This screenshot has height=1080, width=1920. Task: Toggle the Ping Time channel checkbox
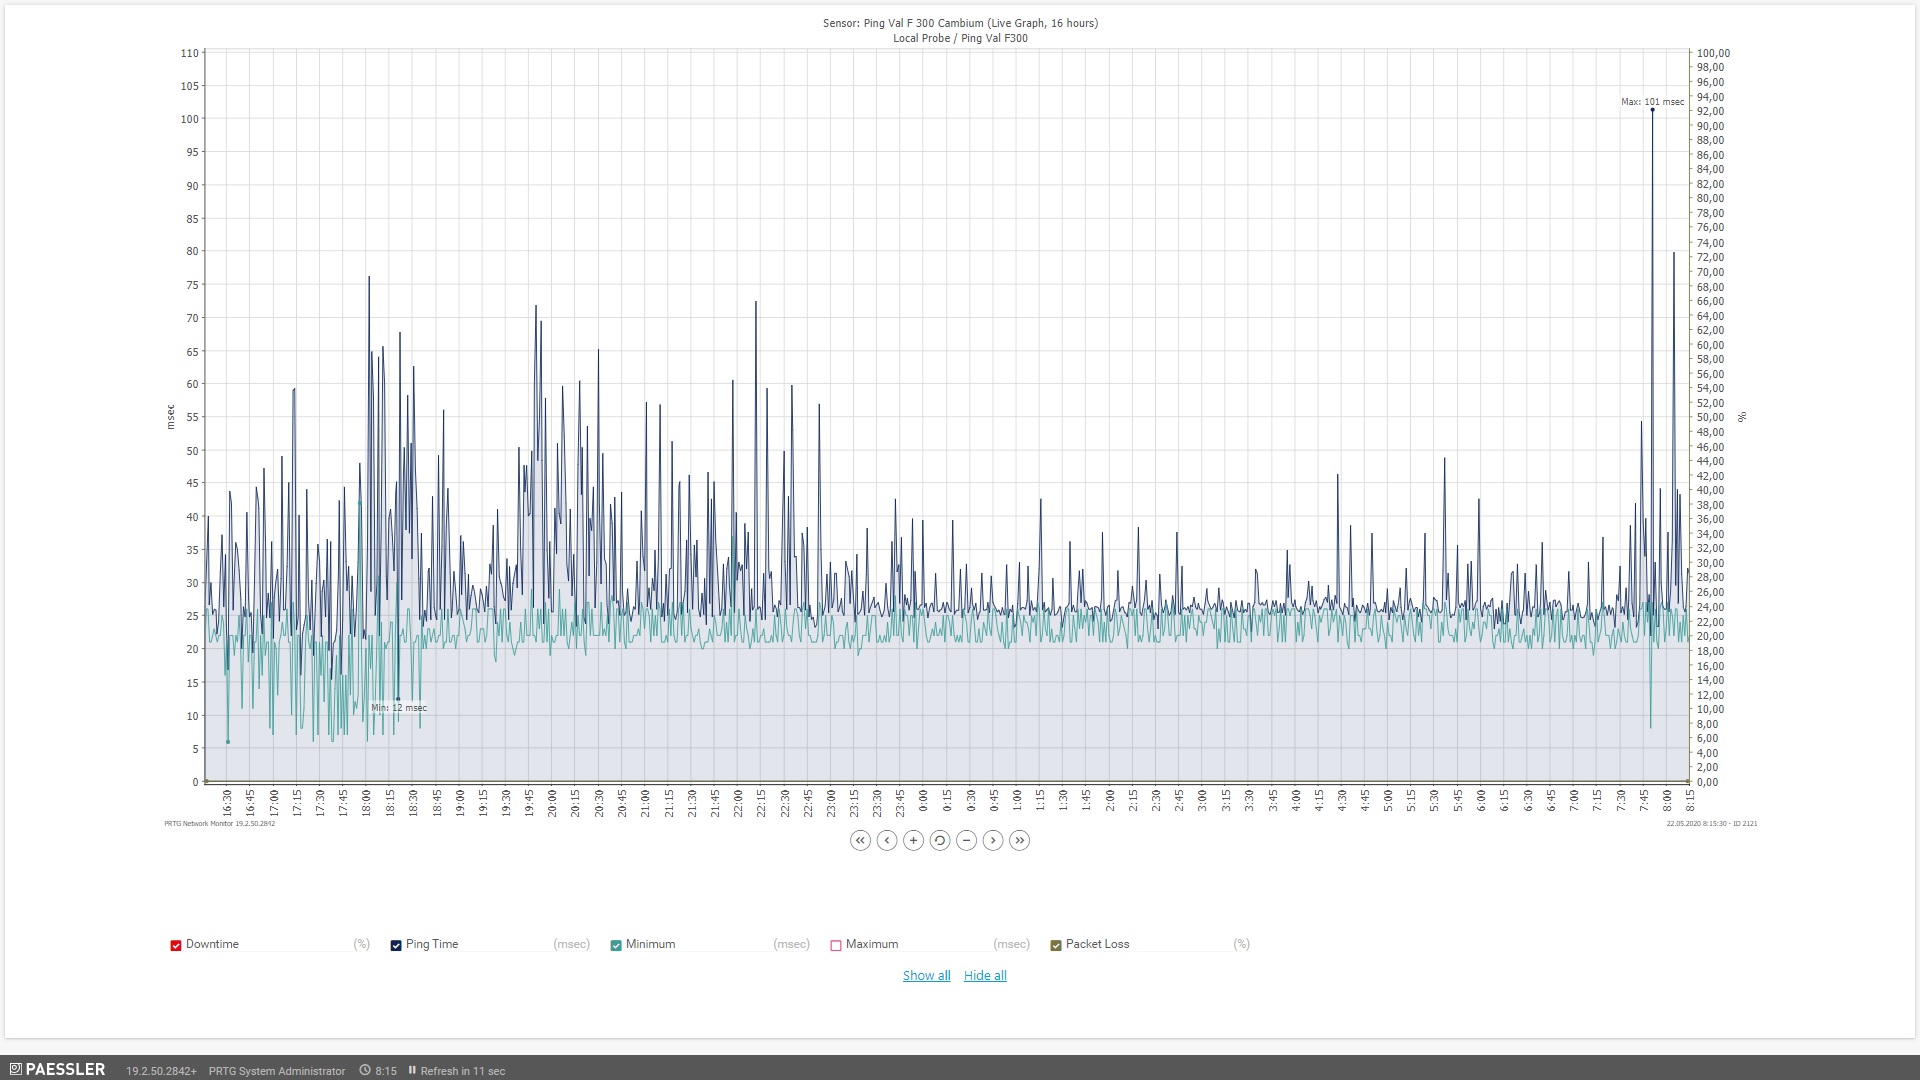pyautogui.click(x=396, y=945)
